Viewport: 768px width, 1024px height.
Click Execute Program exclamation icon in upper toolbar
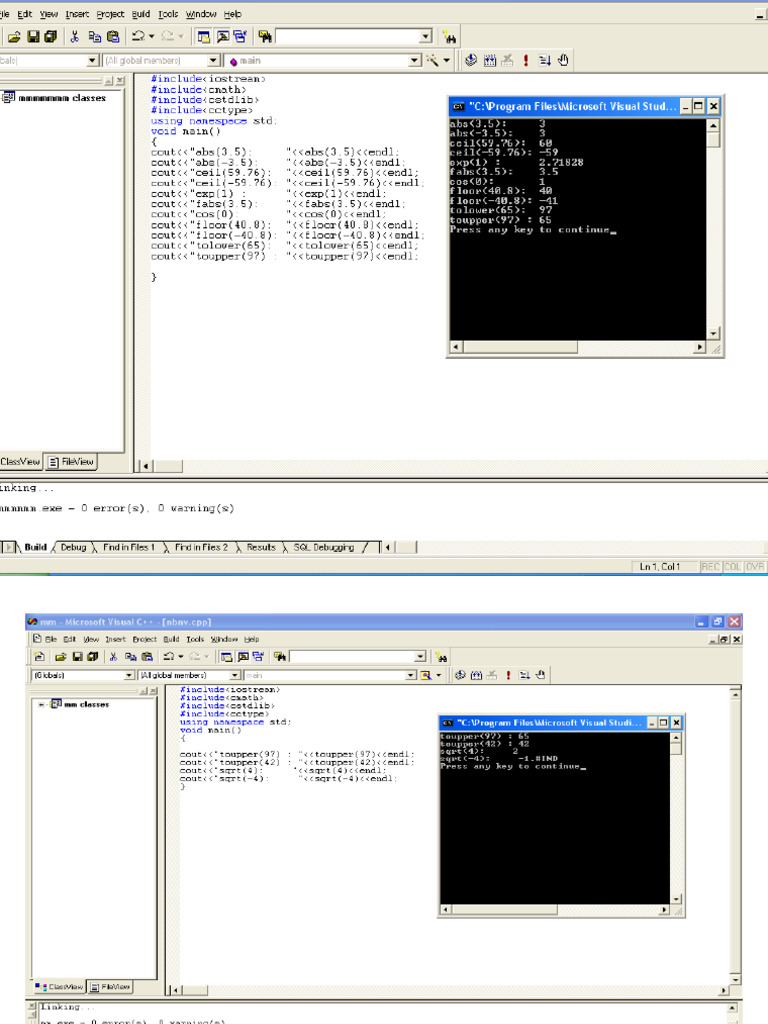click(x=524, y=61)
